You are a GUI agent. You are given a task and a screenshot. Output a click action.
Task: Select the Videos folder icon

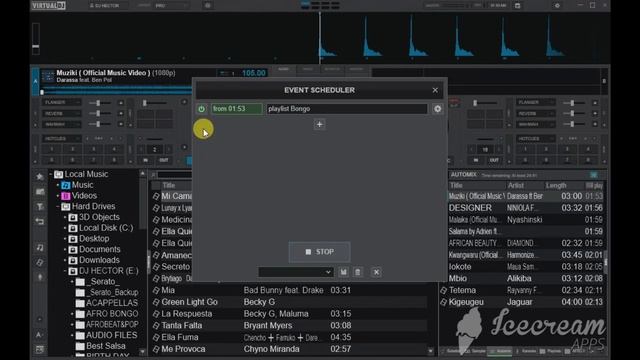pyautogui.click(x=65, y=196)
